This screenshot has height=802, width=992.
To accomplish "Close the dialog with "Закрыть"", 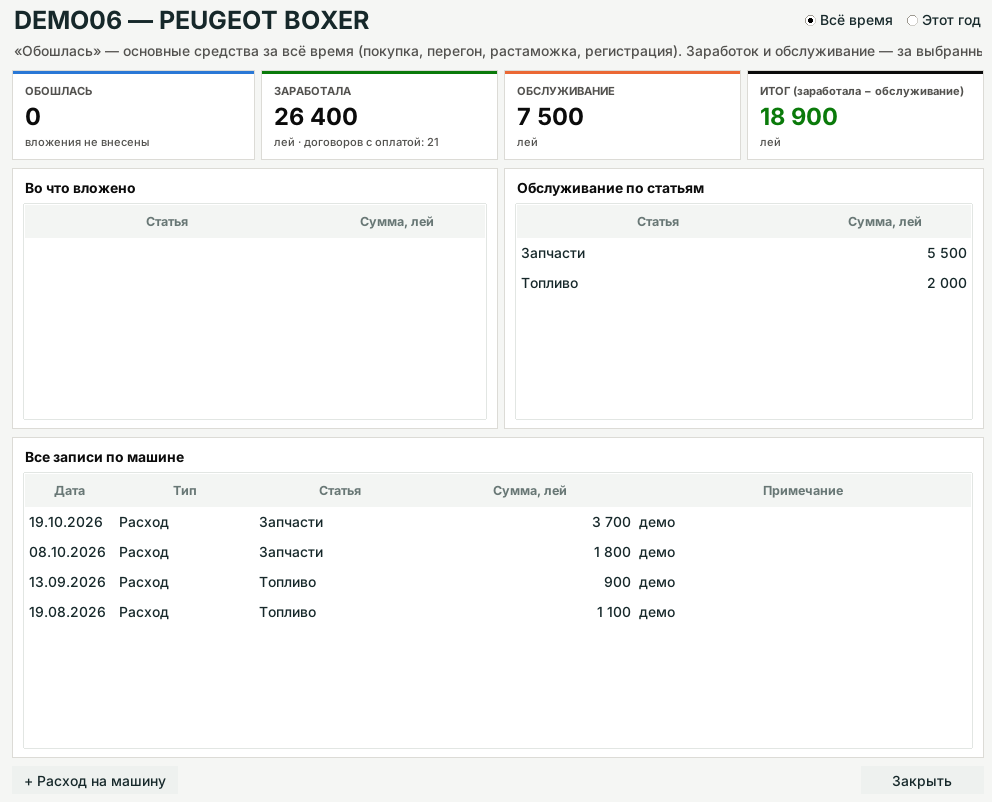I will point(921,781).
